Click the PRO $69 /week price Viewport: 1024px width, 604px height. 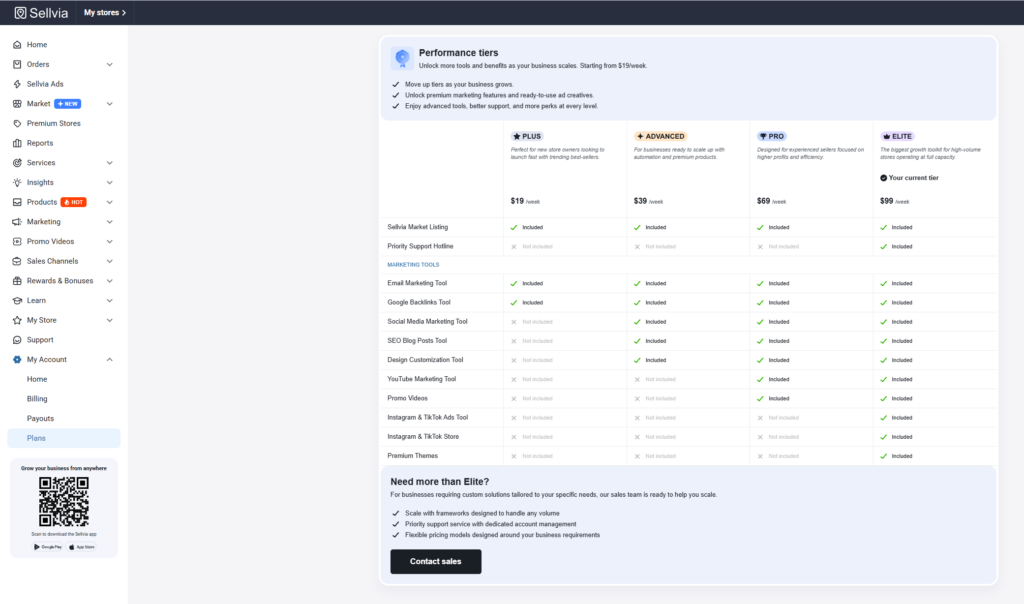pos(771,201)
